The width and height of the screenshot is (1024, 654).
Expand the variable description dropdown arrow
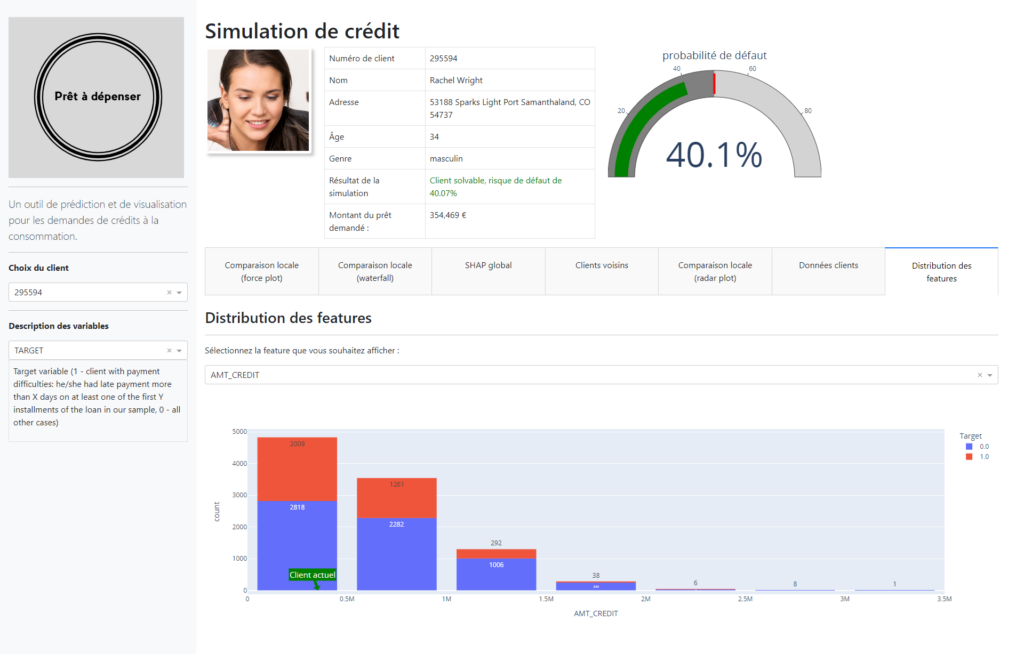pos(180,351)
